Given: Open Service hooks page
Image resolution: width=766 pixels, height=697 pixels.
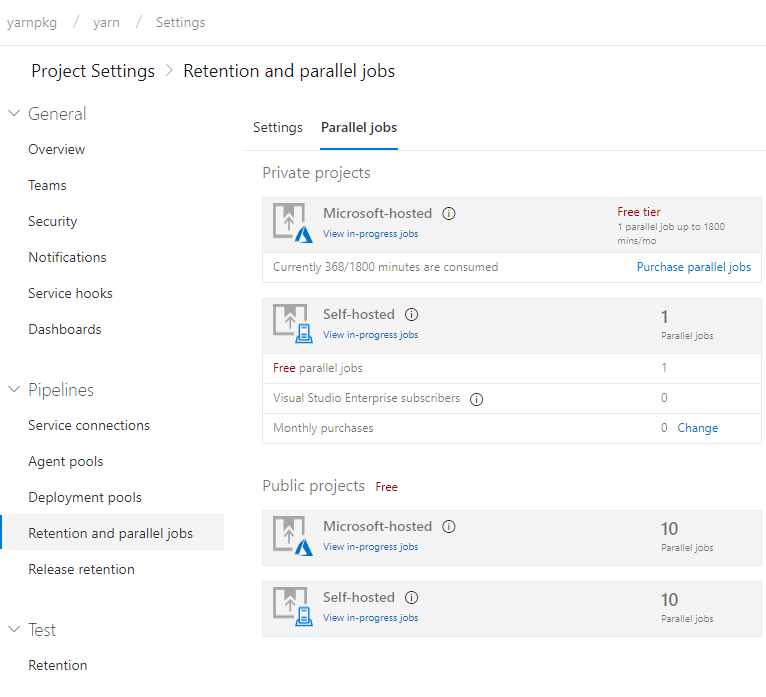Looking at the screenshot, I should coord(70,294).
